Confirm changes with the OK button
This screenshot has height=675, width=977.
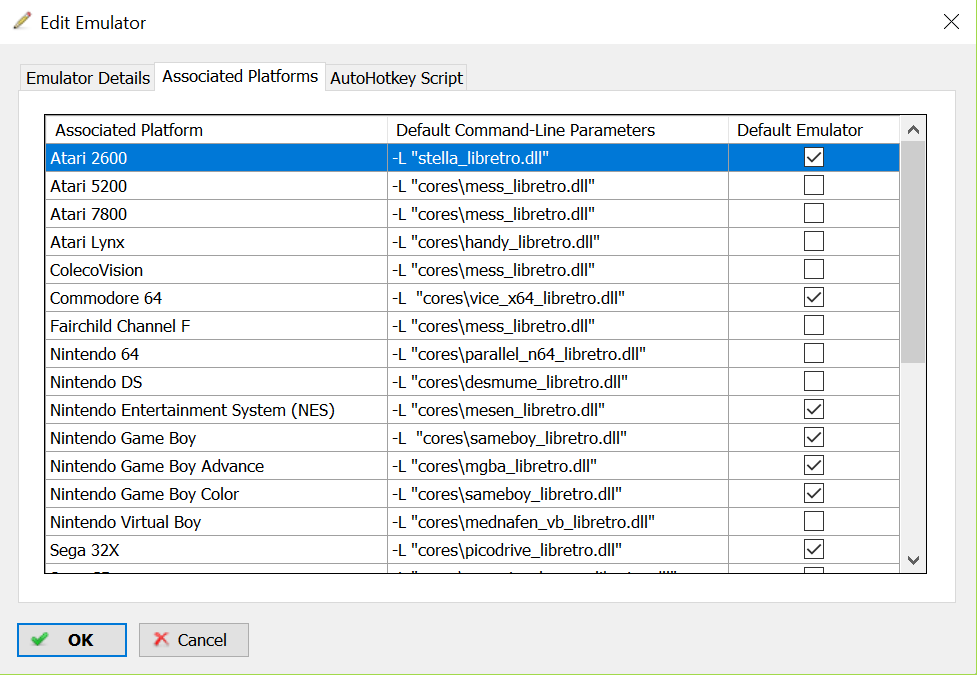pos(72,639)
